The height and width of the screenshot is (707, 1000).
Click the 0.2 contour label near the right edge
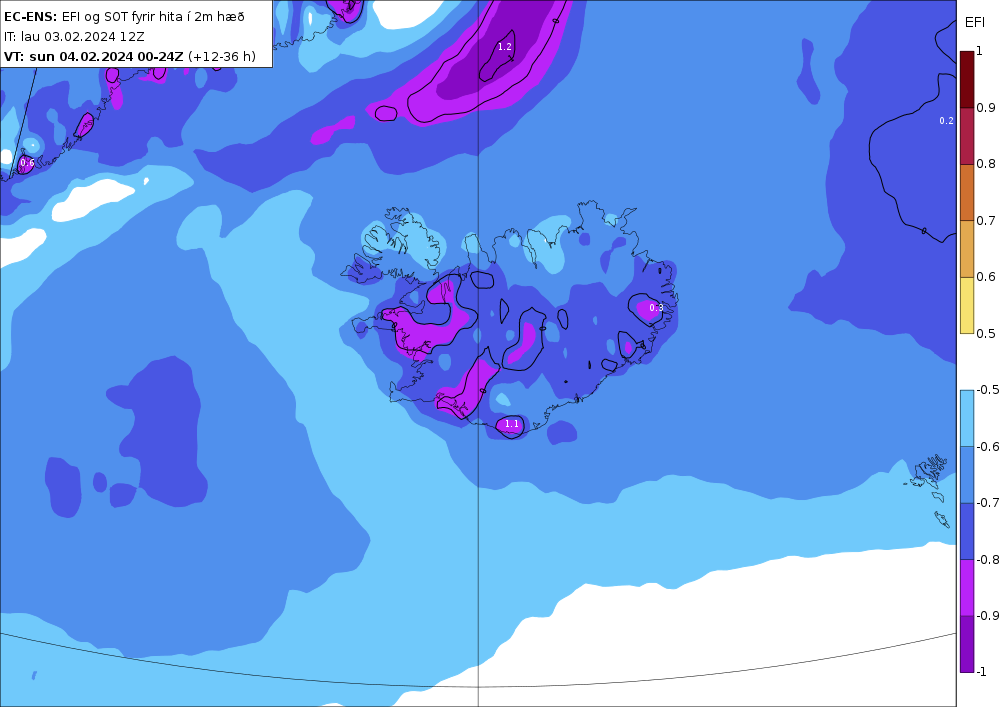946,120
